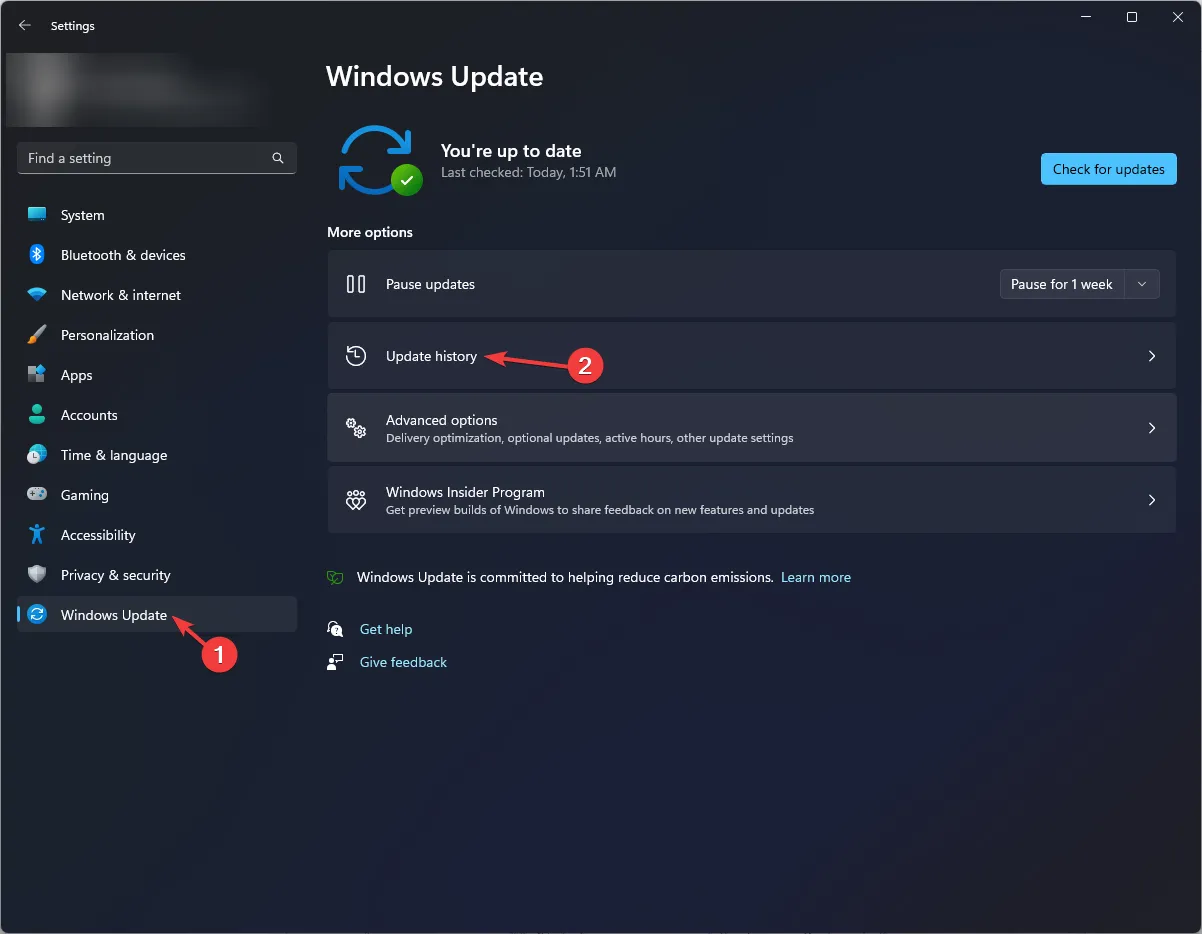
Task: Click the Accounts person icon
Action: pyautogui.click(x=37, y=415)
